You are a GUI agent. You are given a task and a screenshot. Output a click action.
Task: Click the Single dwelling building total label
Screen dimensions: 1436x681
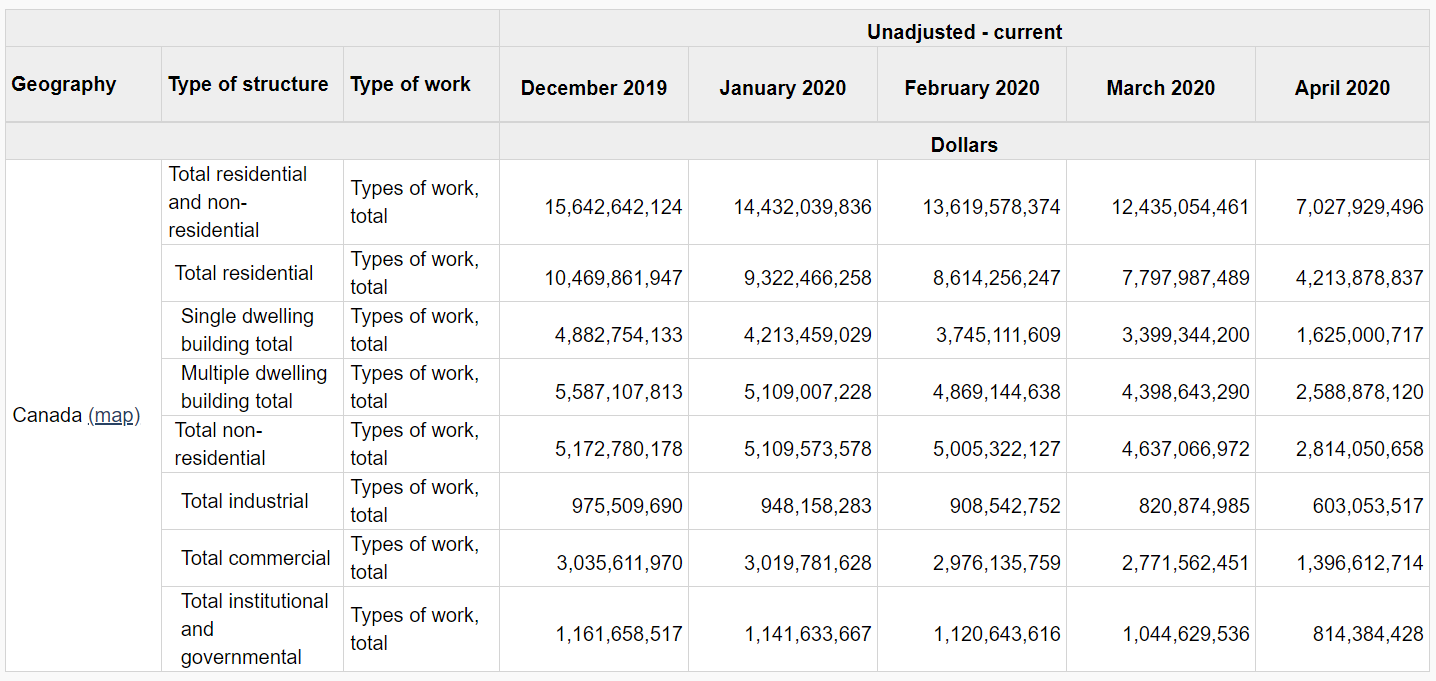pos(247,330)
